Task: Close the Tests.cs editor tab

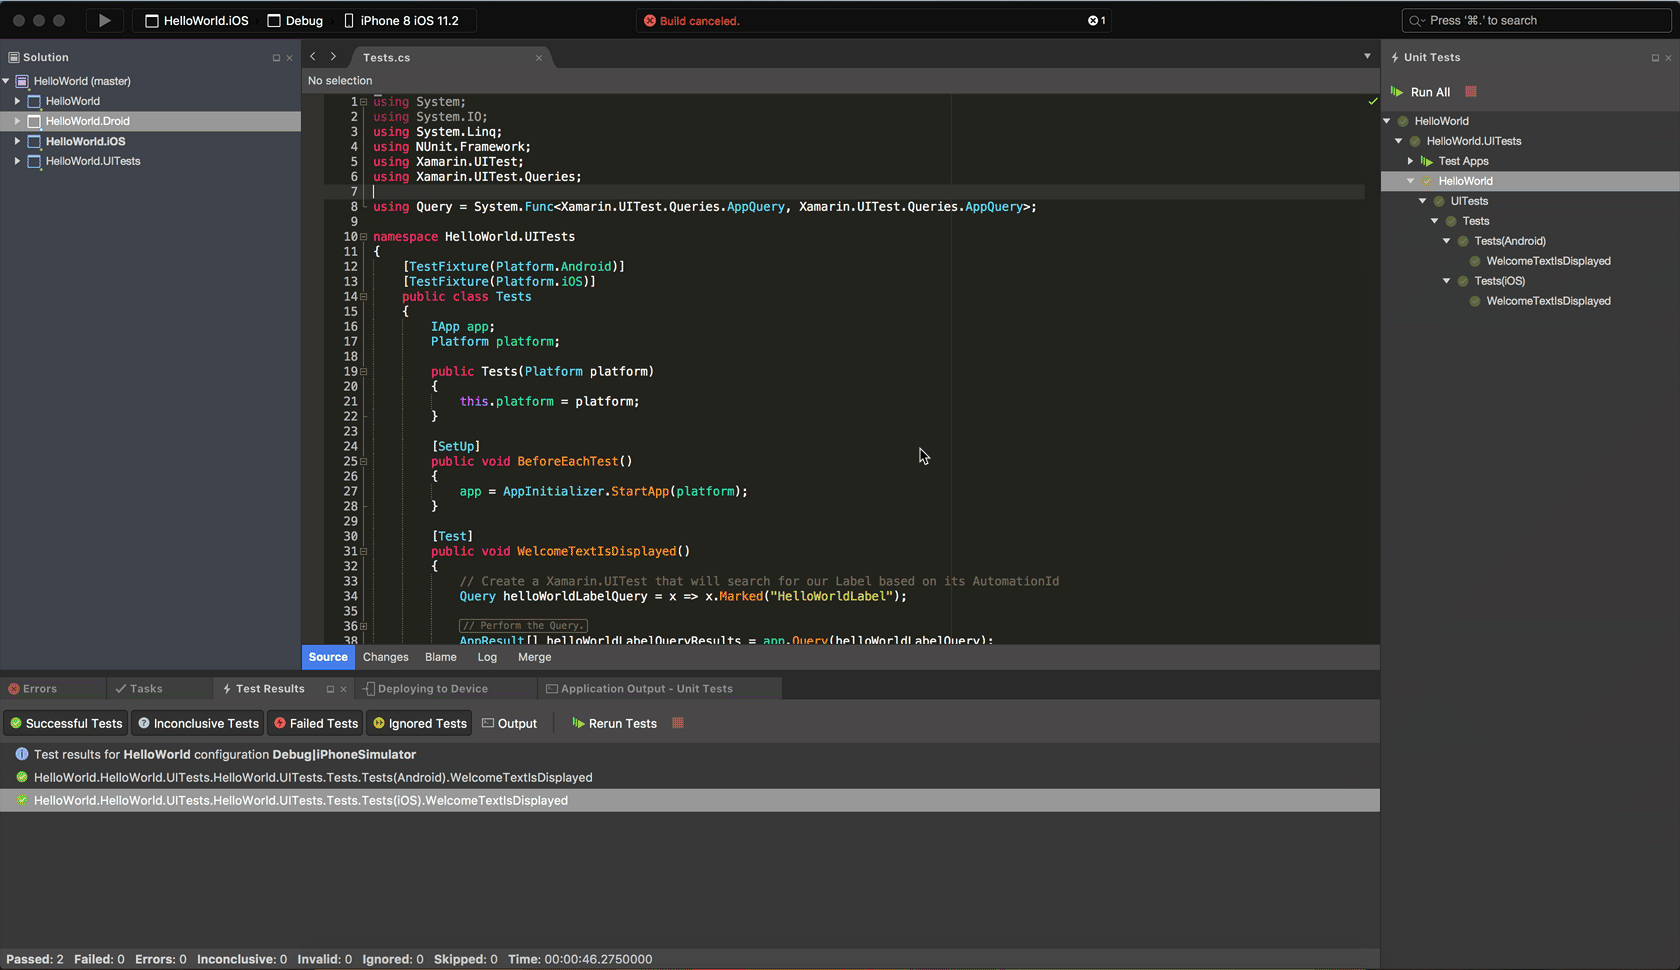Action: (539, 58)
